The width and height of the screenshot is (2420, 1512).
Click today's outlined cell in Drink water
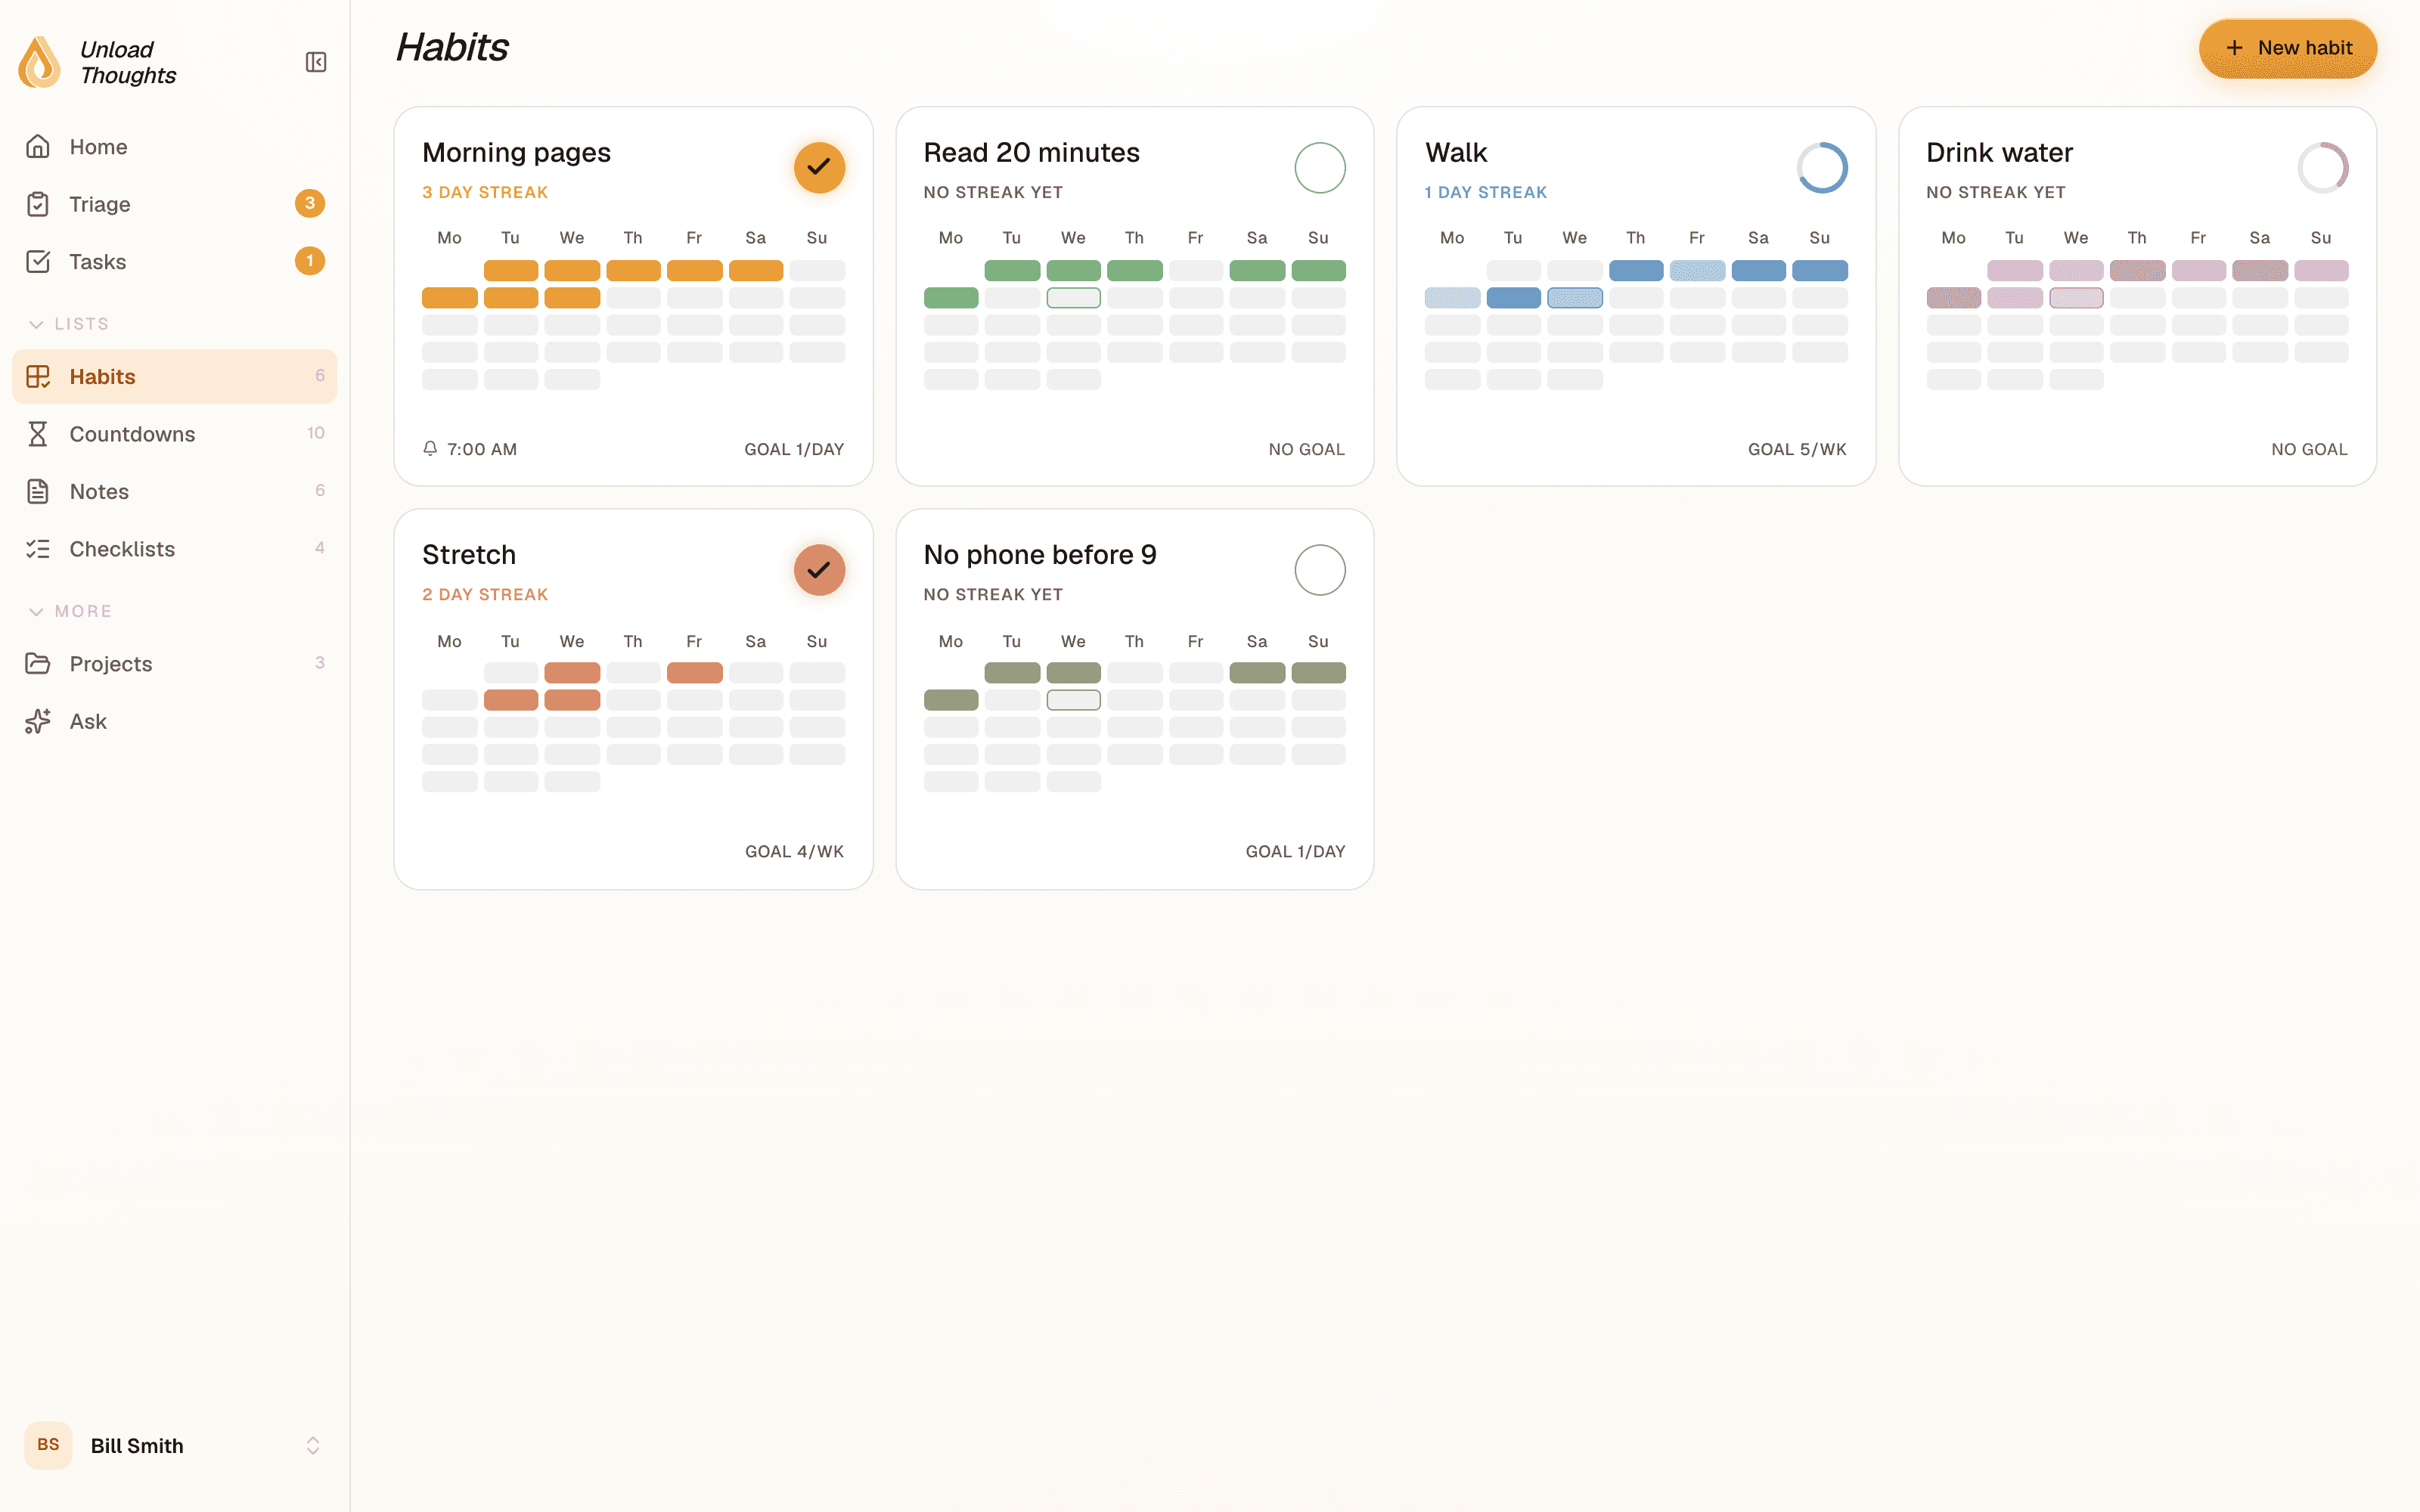click(2076, 298)
